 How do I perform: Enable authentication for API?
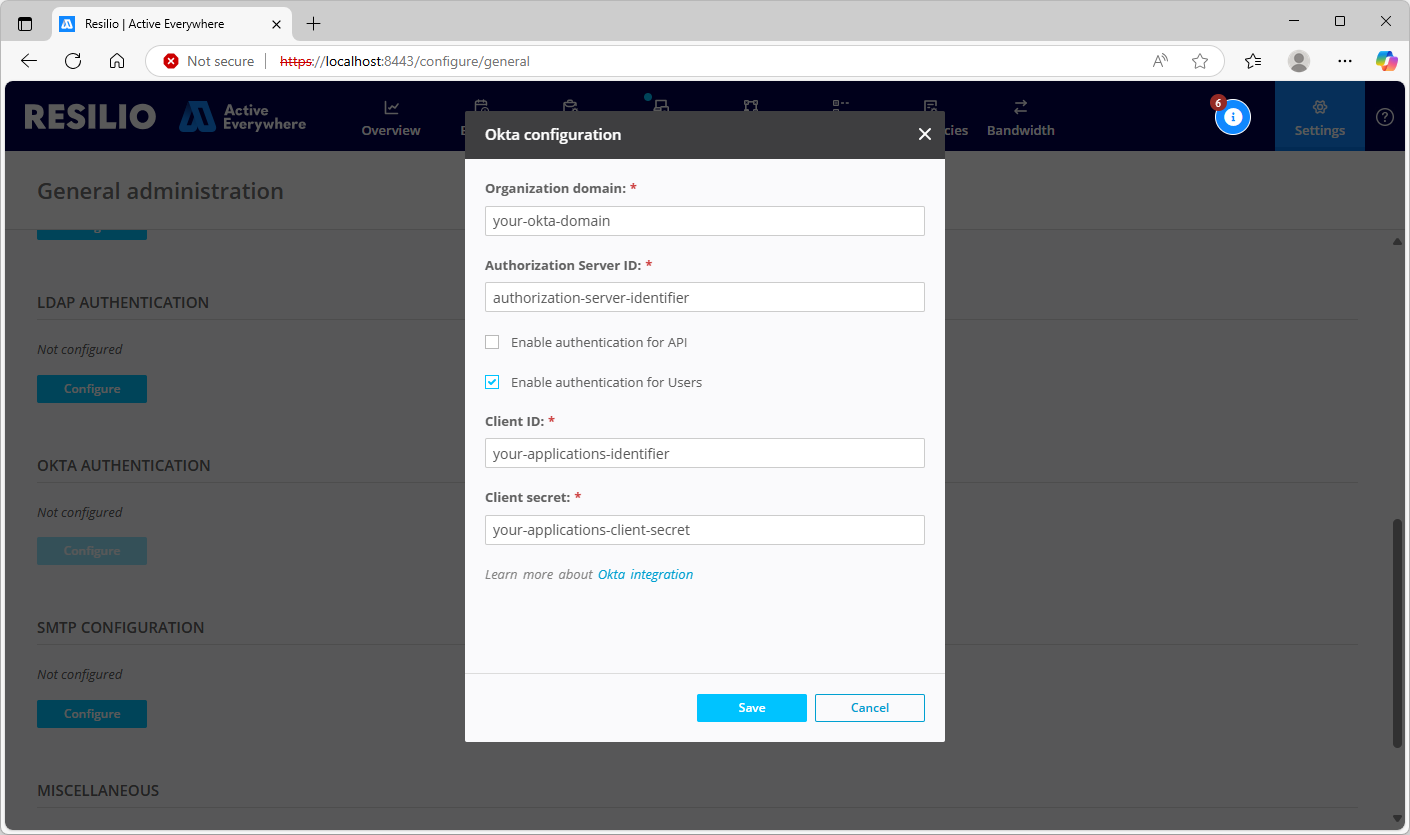492,342
